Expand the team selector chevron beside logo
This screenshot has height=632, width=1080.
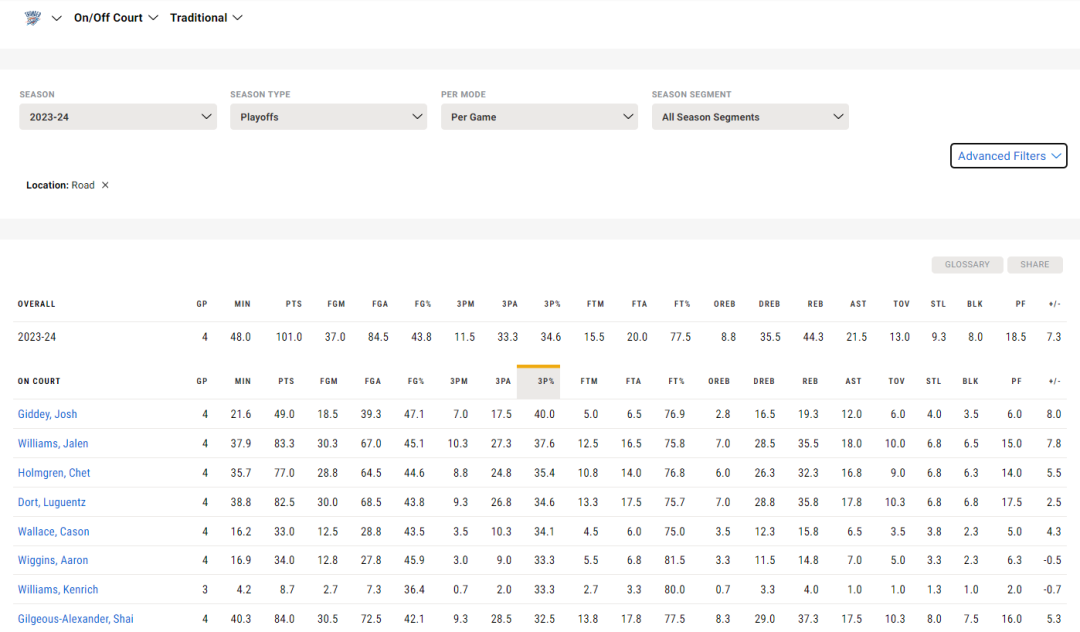[57, 18]
